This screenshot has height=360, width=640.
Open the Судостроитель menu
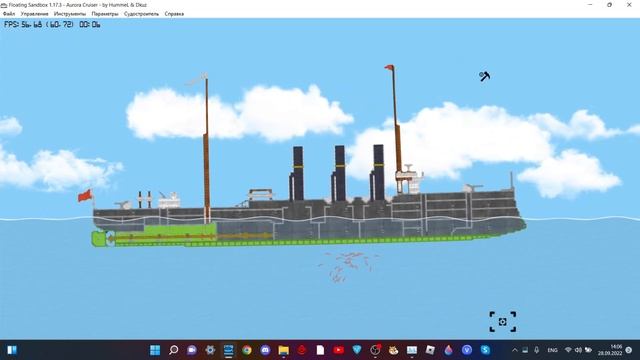click(x=141, y=14)
